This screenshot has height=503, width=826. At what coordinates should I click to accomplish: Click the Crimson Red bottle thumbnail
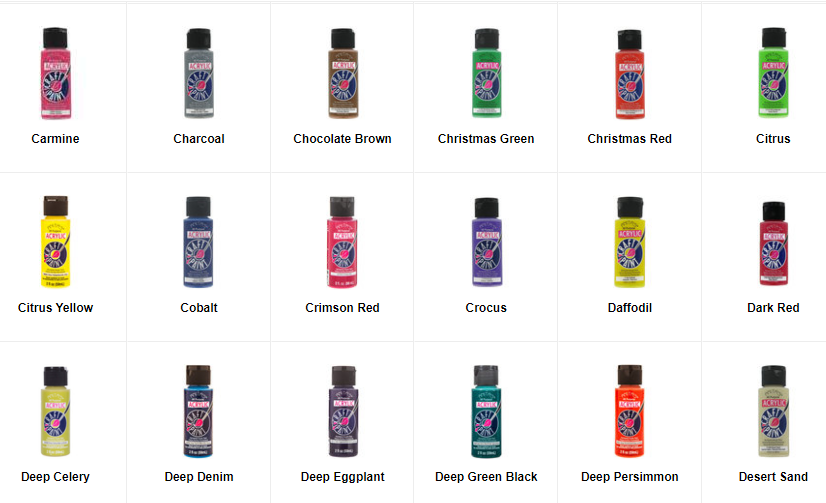pos(342,242)
